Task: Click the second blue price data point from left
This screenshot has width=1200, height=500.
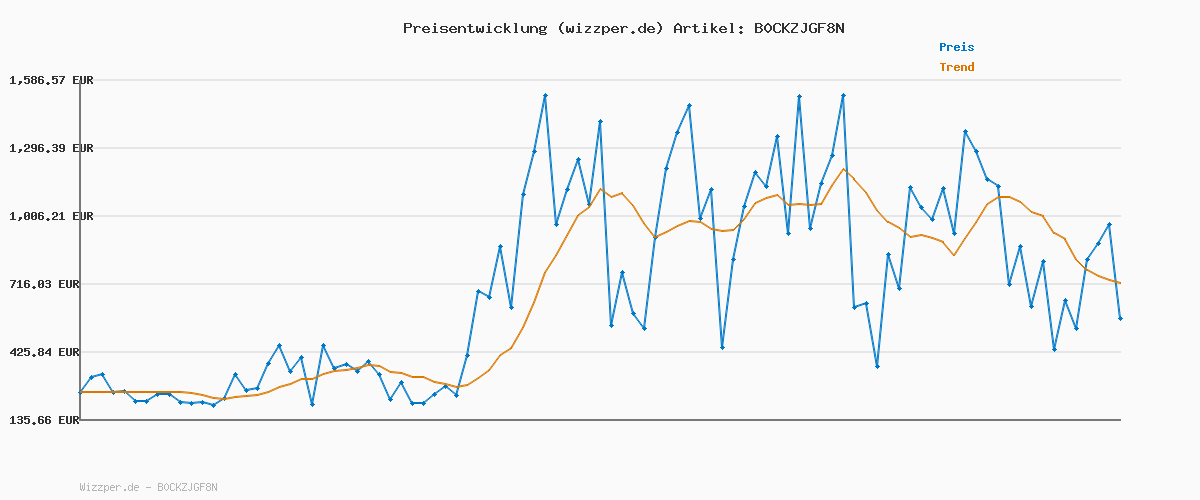Action: pos(91,377)
